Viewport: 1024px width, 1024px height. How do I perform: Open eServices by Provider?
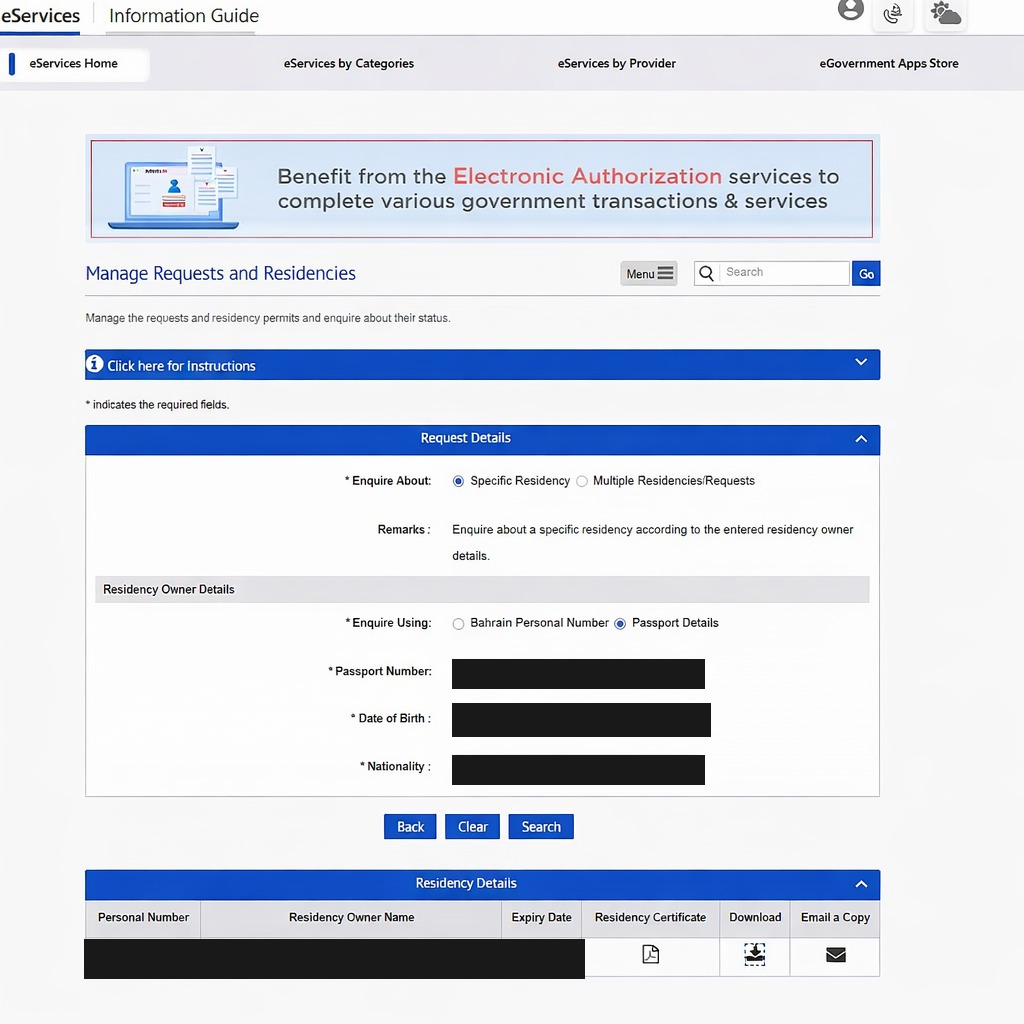616,63
